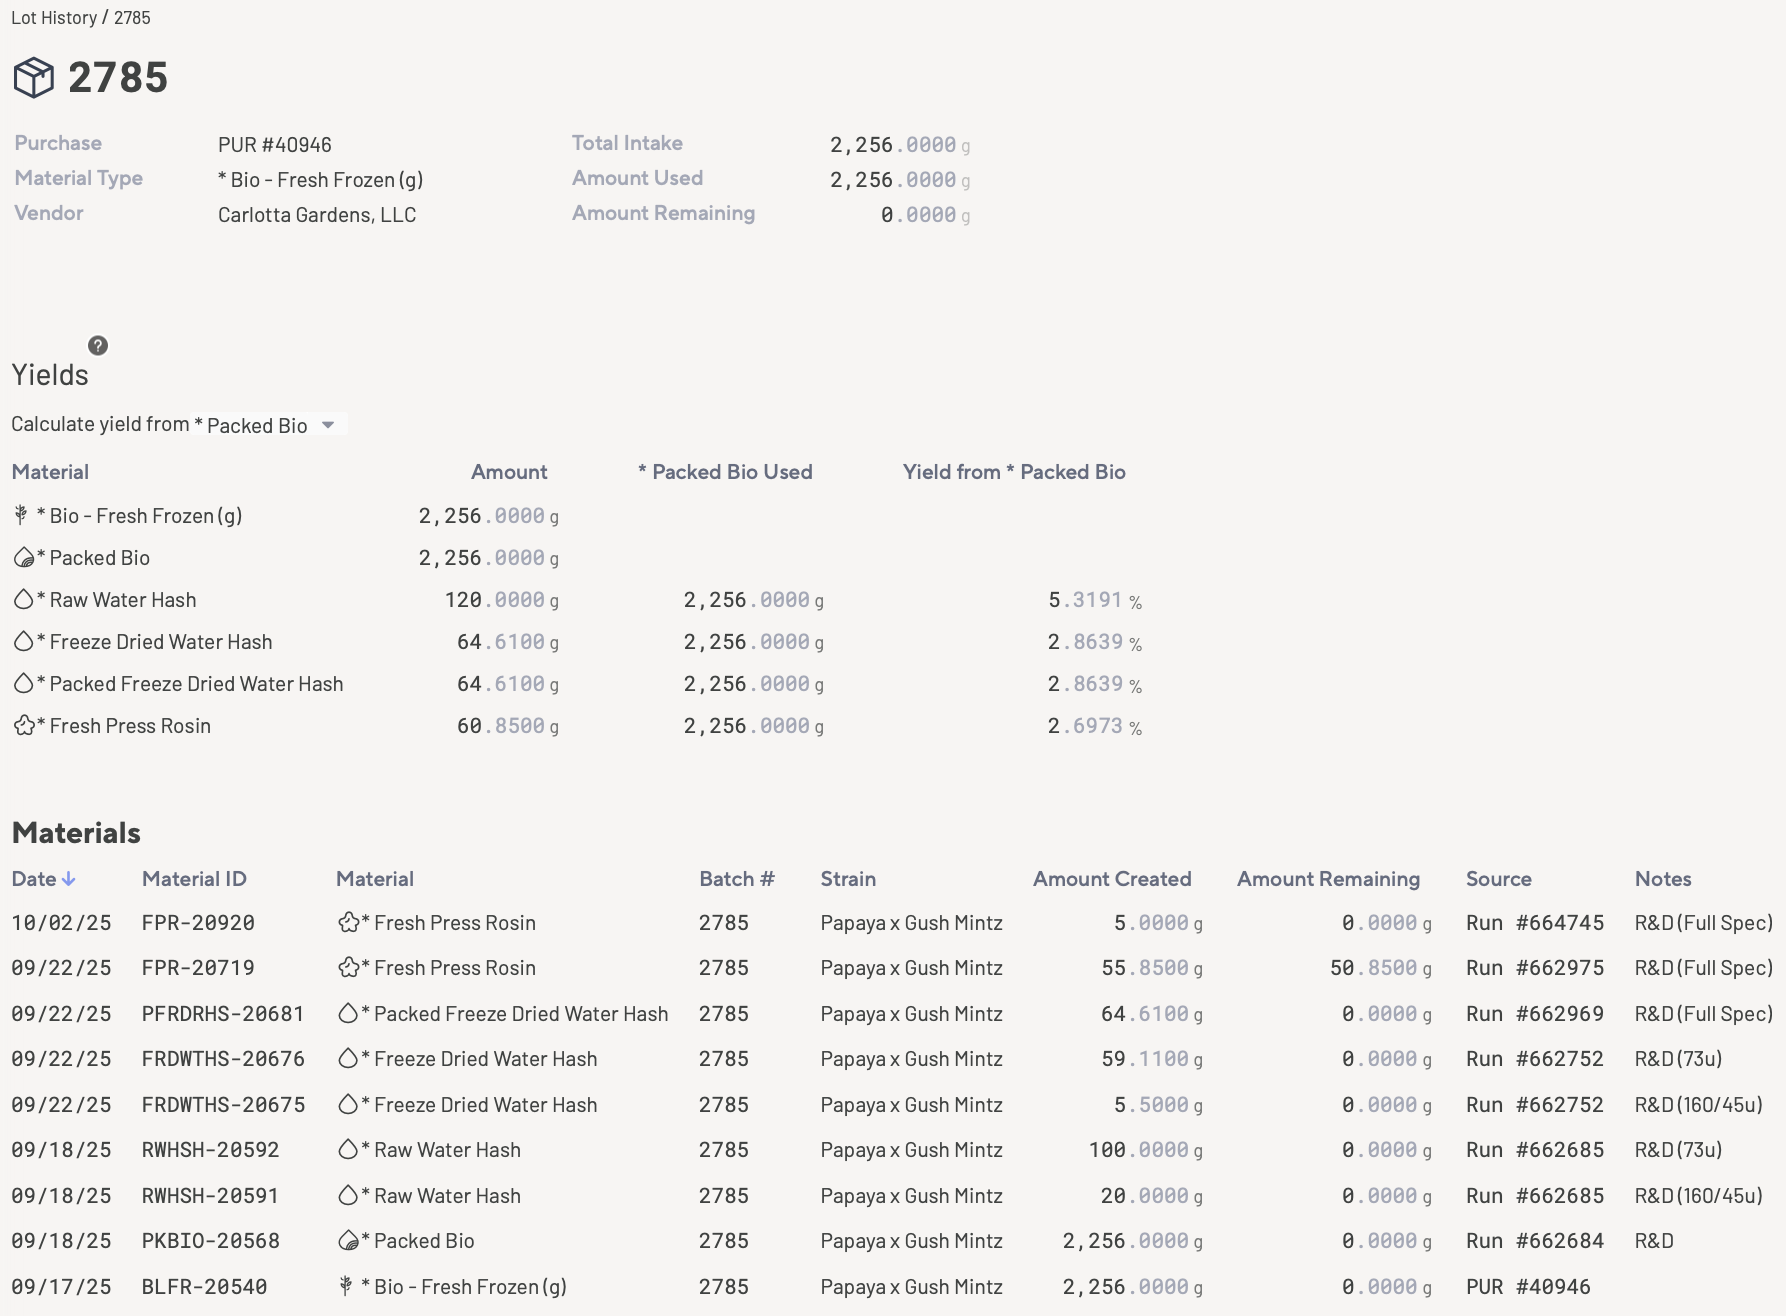Viewport: 1786px width, 1316px height.
Task: Open Run #662684 for Packed Bio
Action: pos(1534,1241)
